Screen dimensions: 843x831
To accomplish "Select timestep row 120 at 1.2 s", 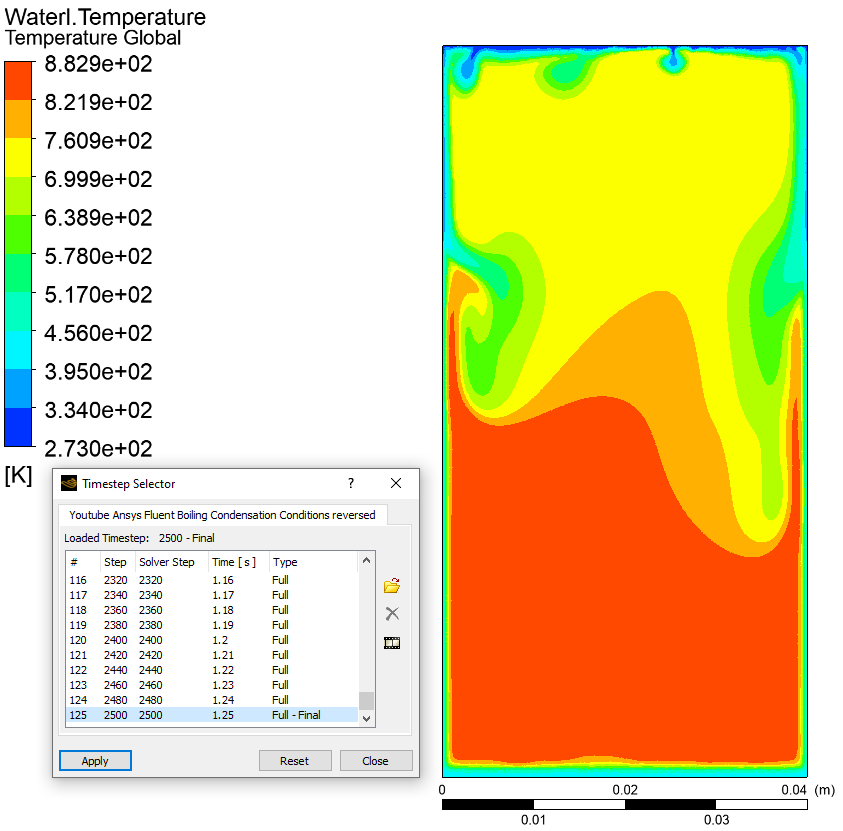I will tap(210, 640).
